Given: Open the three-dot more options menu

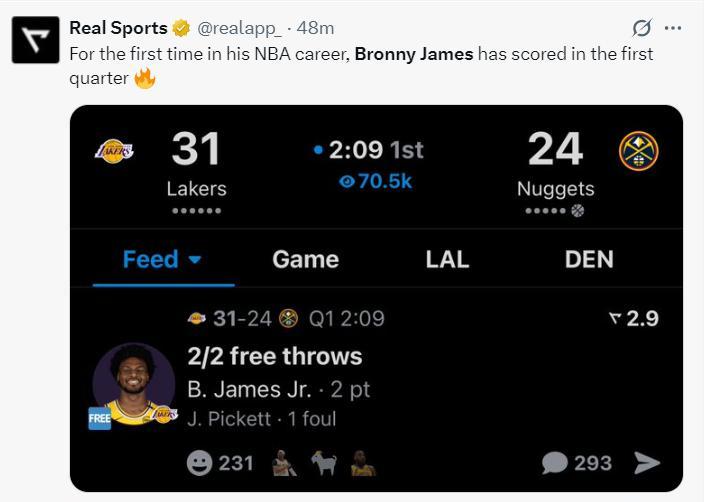Looking at the screenshot, I should pyautogui.click(x=673, y=28).
